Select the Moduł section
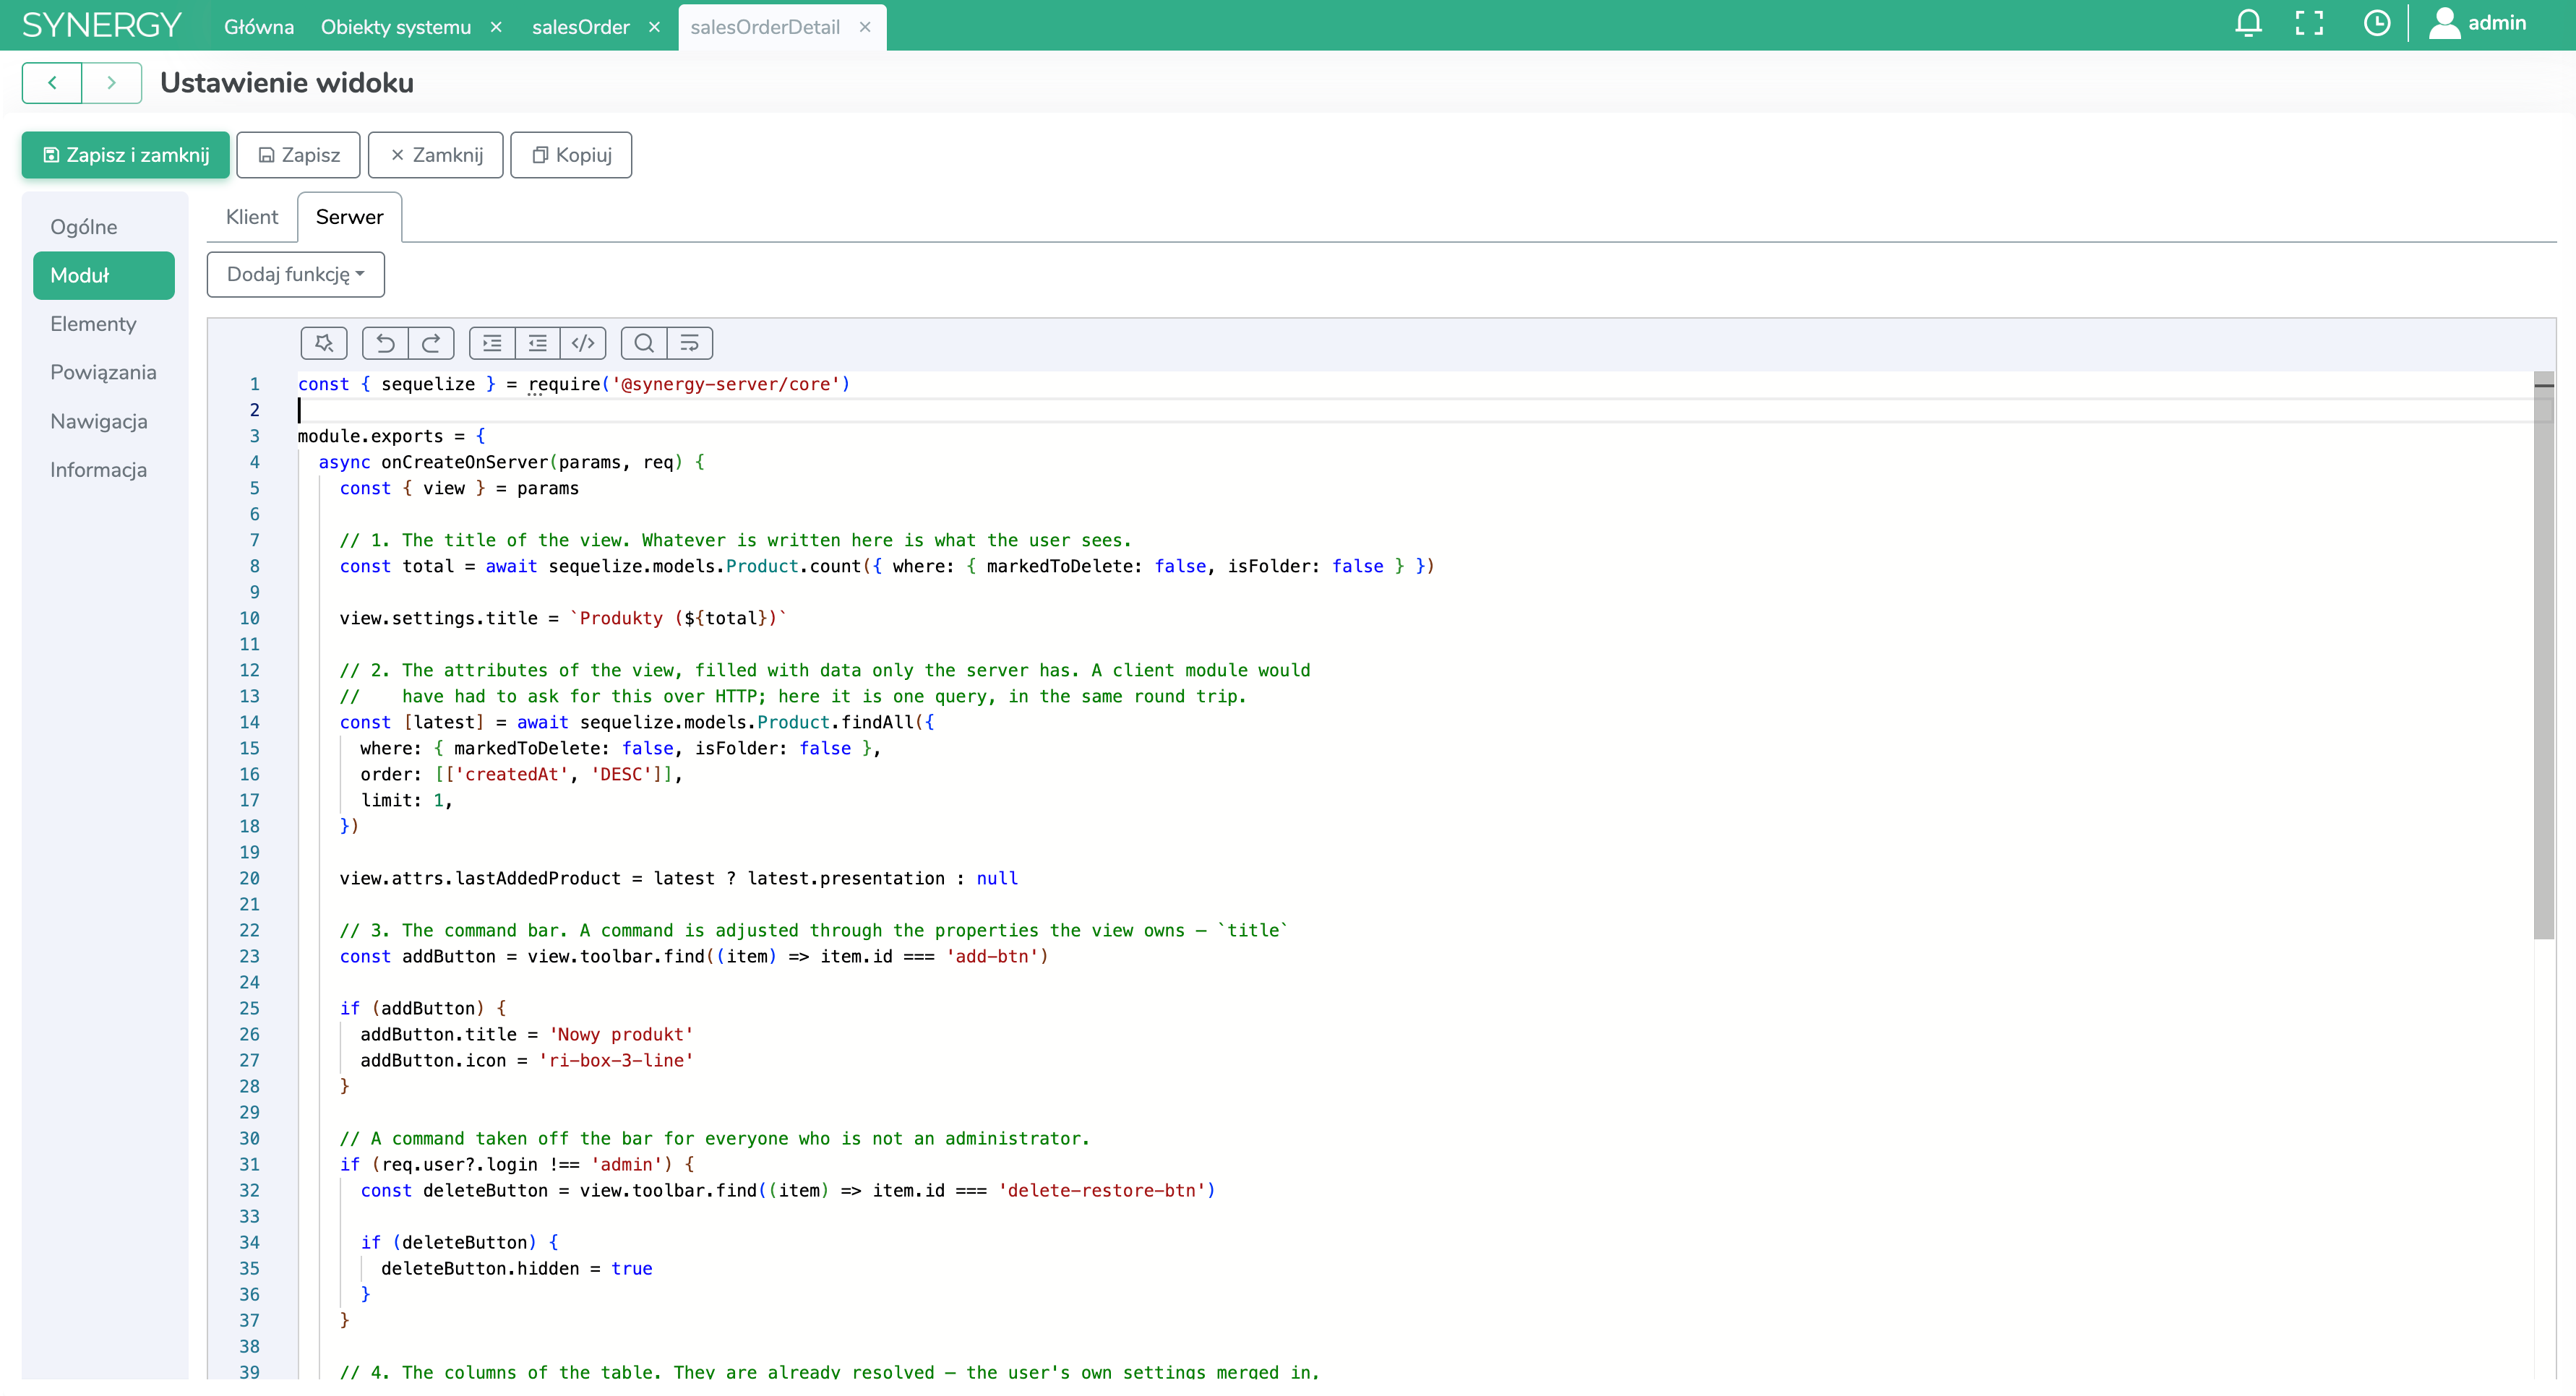 pyautogui.click(x=104, y=275)
